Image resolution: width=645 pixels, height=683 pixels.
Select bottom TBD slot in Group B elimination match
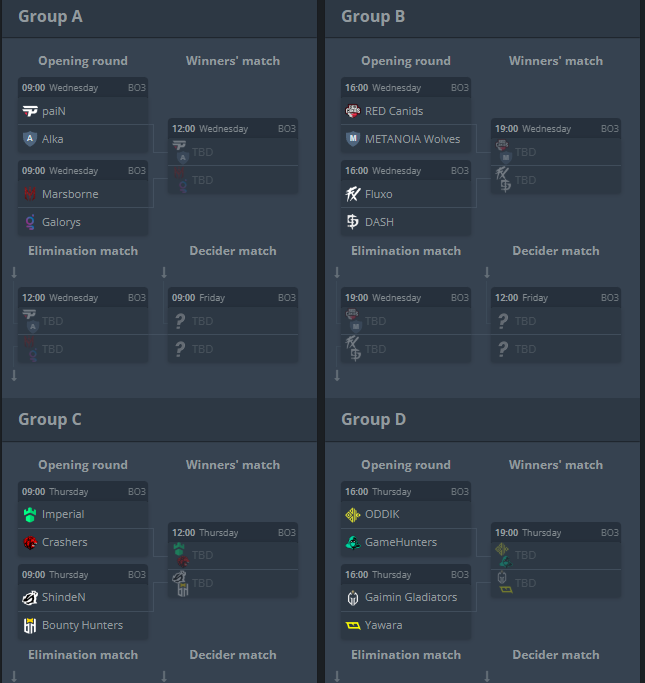click(x=406, y=348)
